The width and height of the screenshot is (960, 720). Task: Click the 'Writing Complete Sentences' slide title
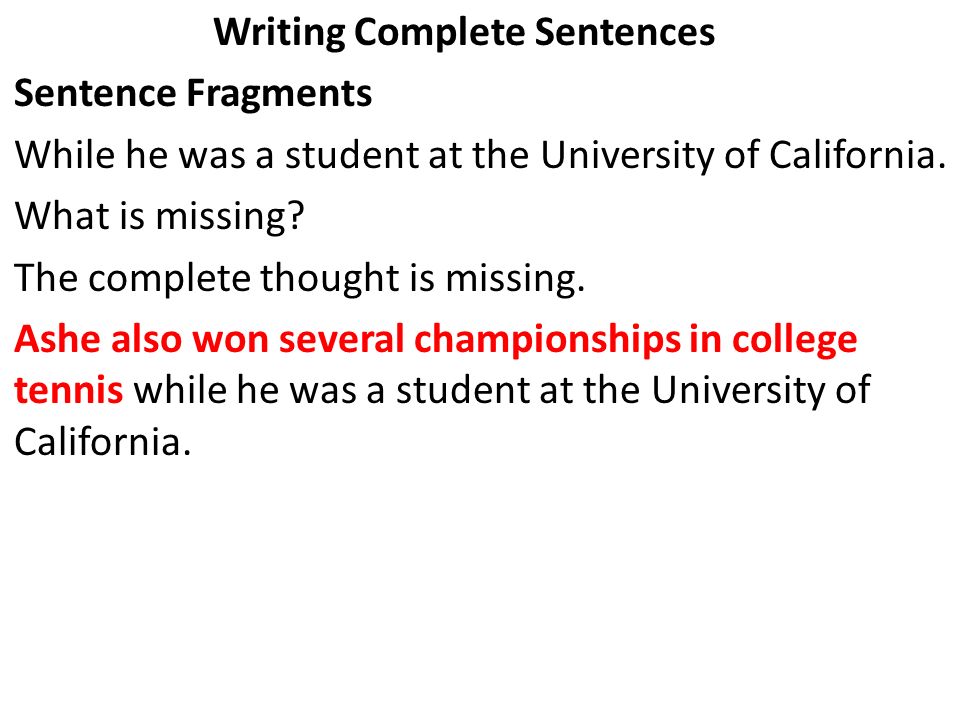464,32
